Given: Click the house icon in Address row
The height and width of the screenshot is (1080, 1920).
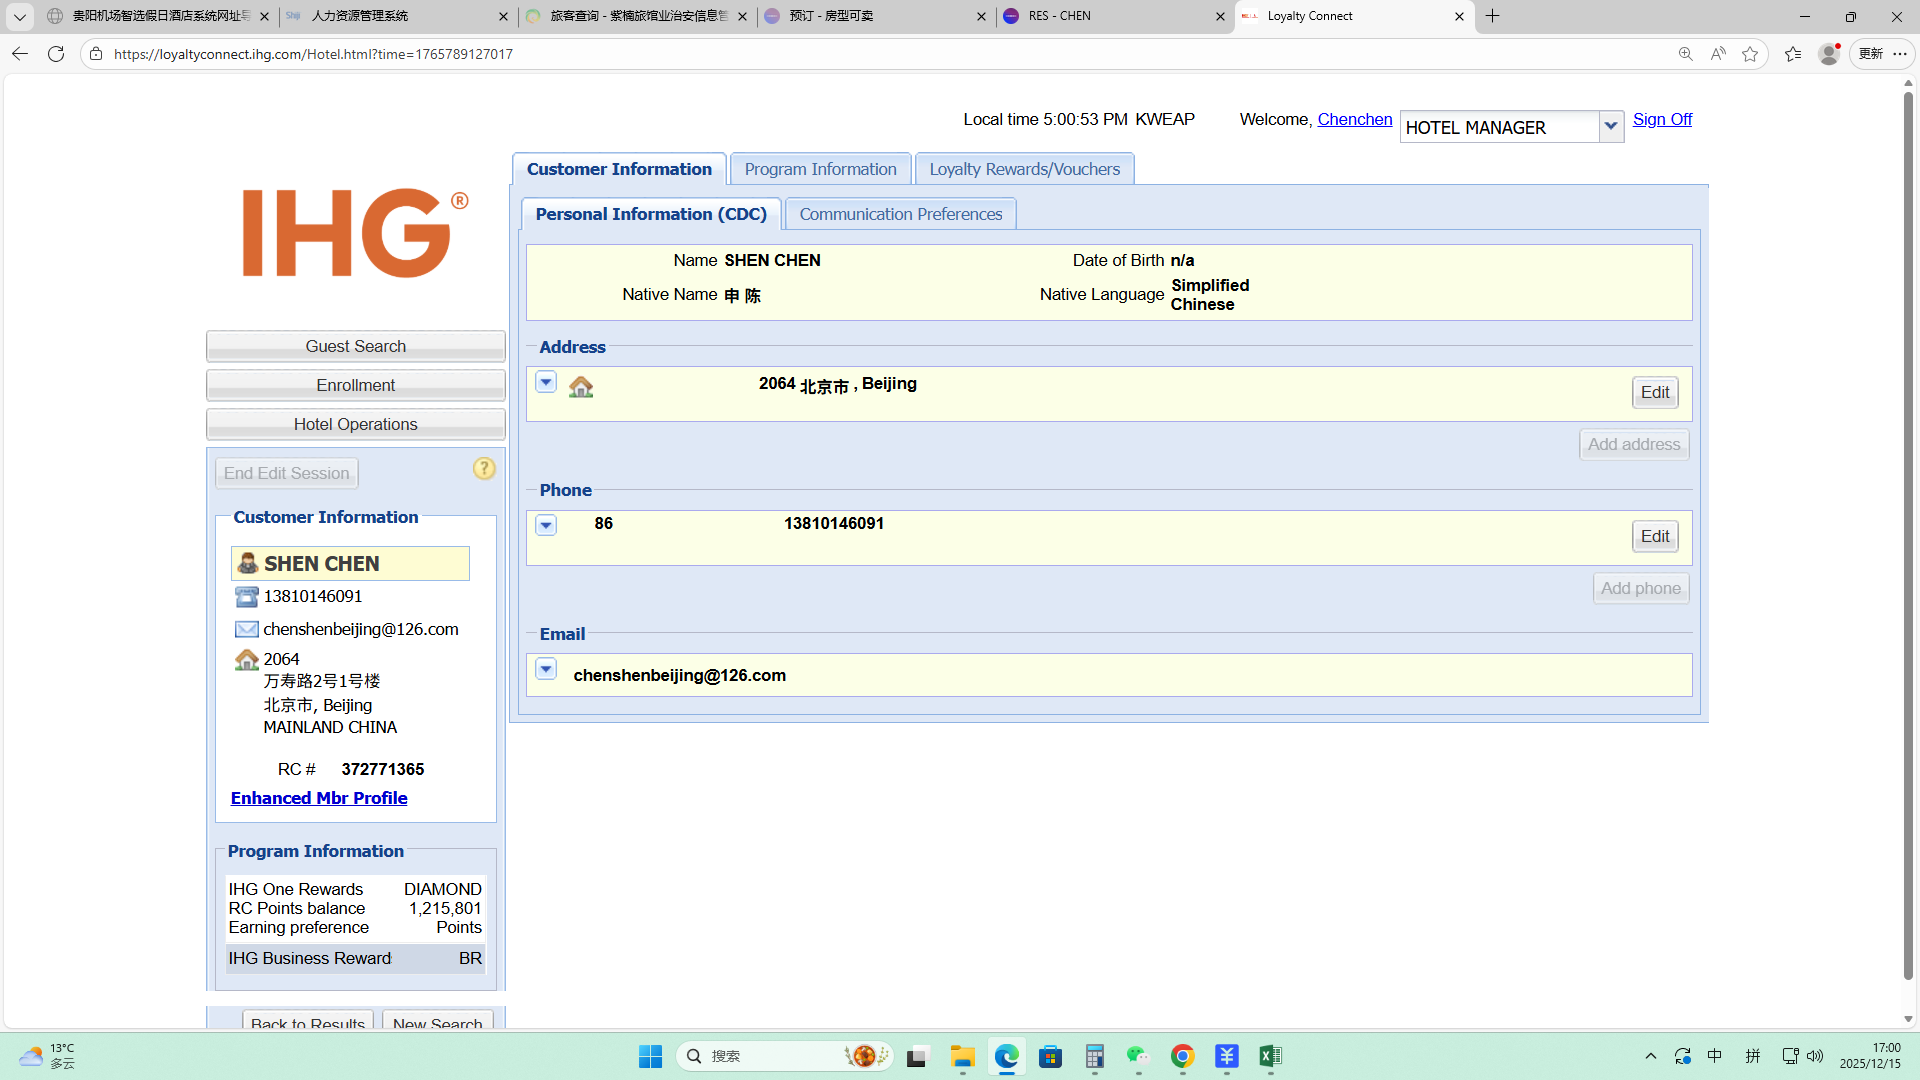Looking at the screenshot, I should coord(581,387).
